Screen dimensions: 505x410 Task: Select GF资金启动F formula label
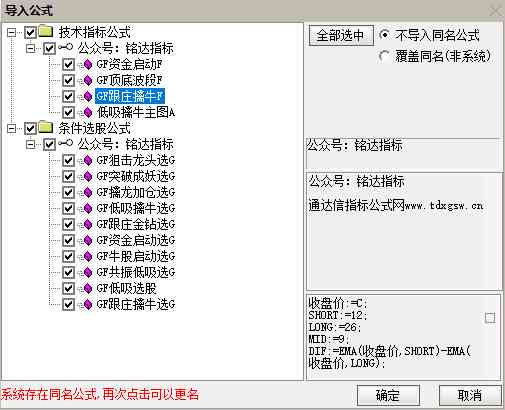point(129,64)
